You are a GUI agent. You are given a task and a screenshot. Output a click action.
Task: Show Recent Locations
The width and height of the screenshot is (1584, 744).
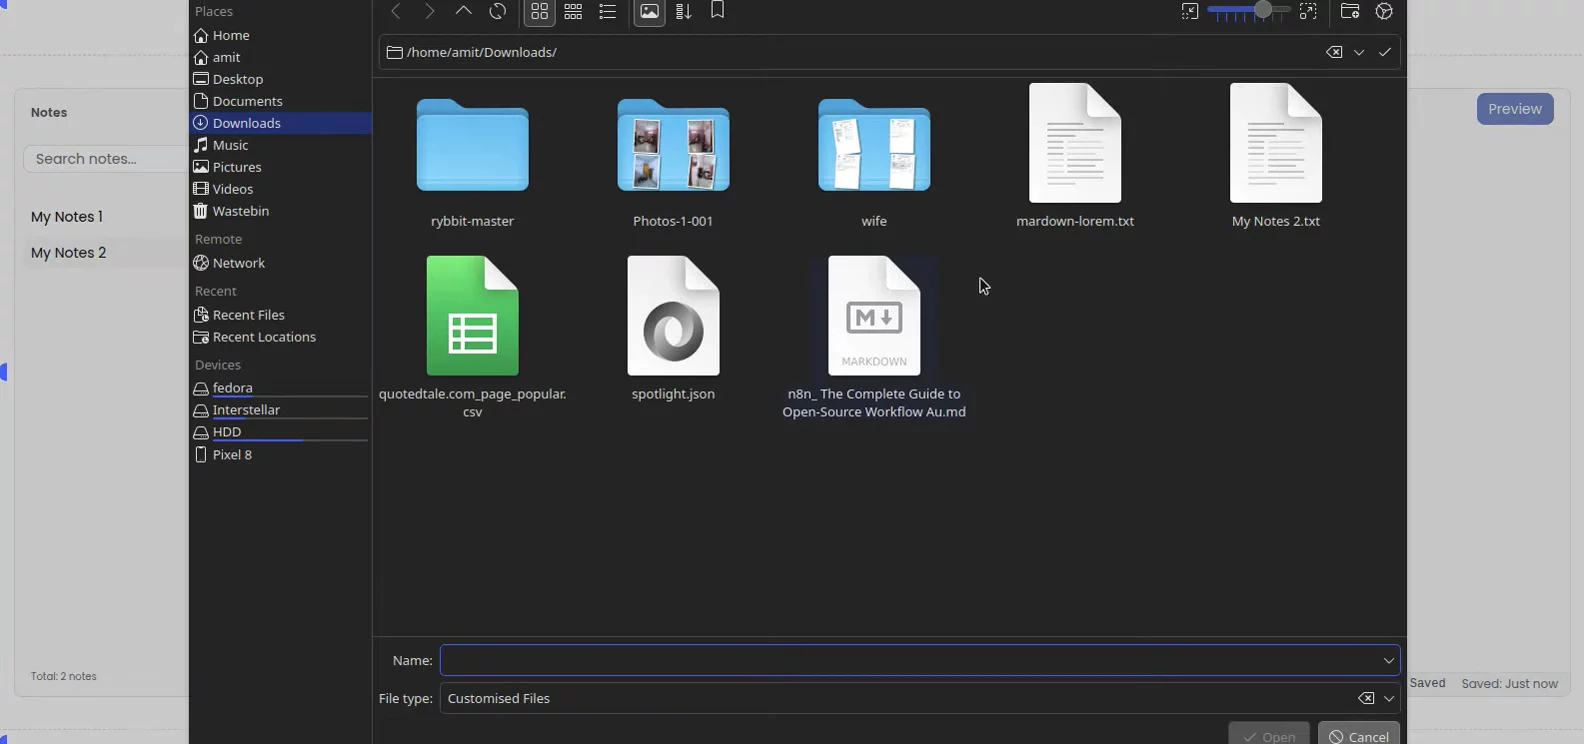click(x=280, y=337)
